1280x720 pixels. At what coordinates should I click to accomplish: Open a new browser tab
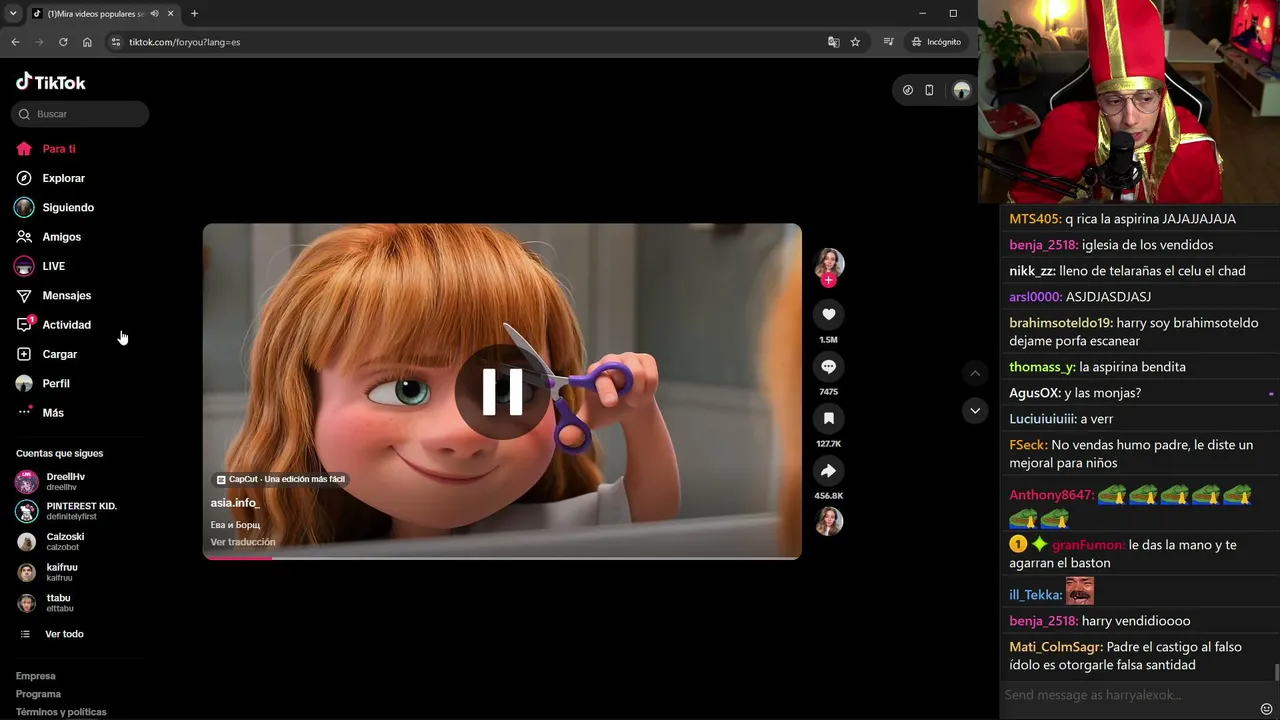194,13
